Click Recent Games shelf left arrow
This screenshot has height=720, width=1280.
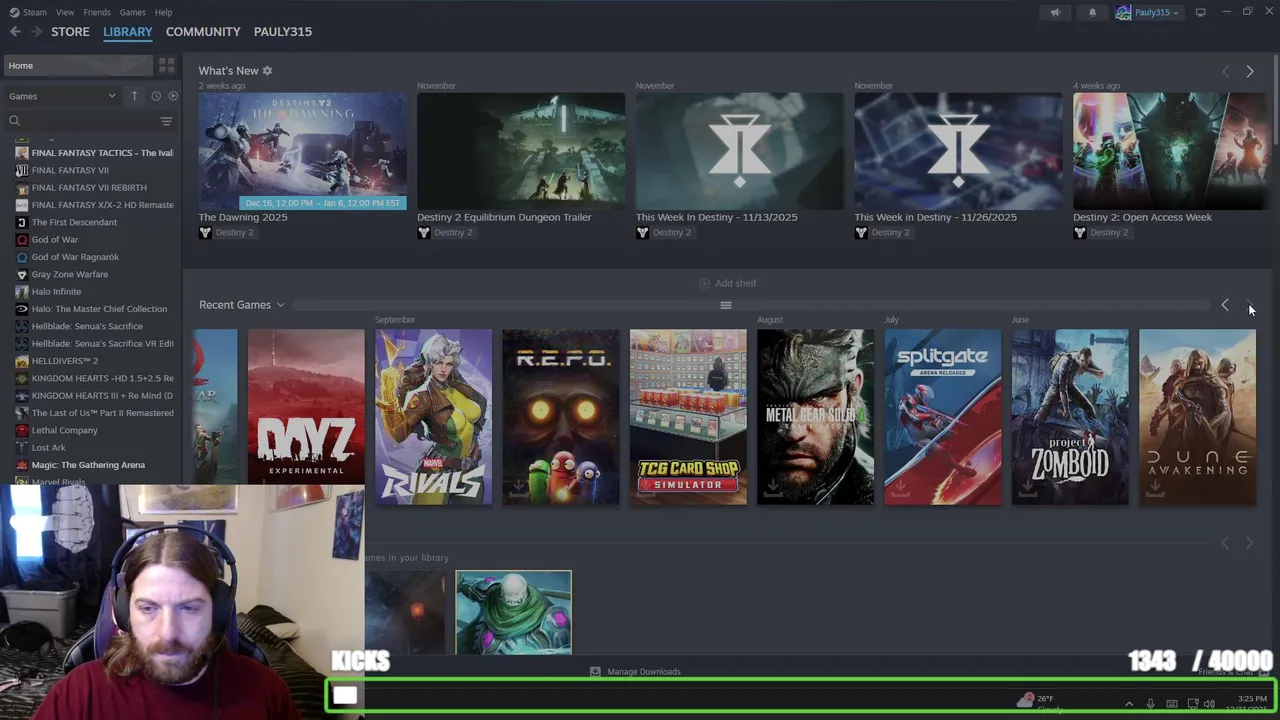click(1225, 305)
